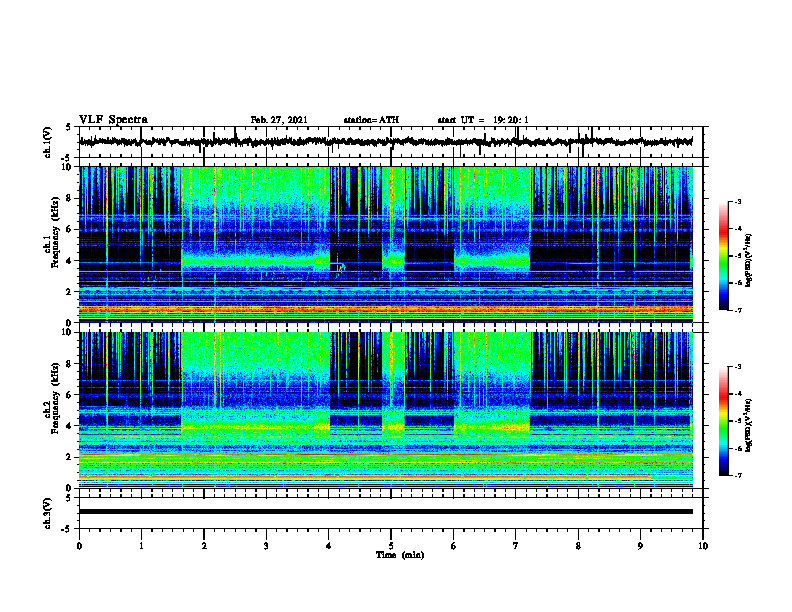The width and height of the screenshot is (792, 612).
Task: Click time axis tick label "8"
Action: pos(578,546)
